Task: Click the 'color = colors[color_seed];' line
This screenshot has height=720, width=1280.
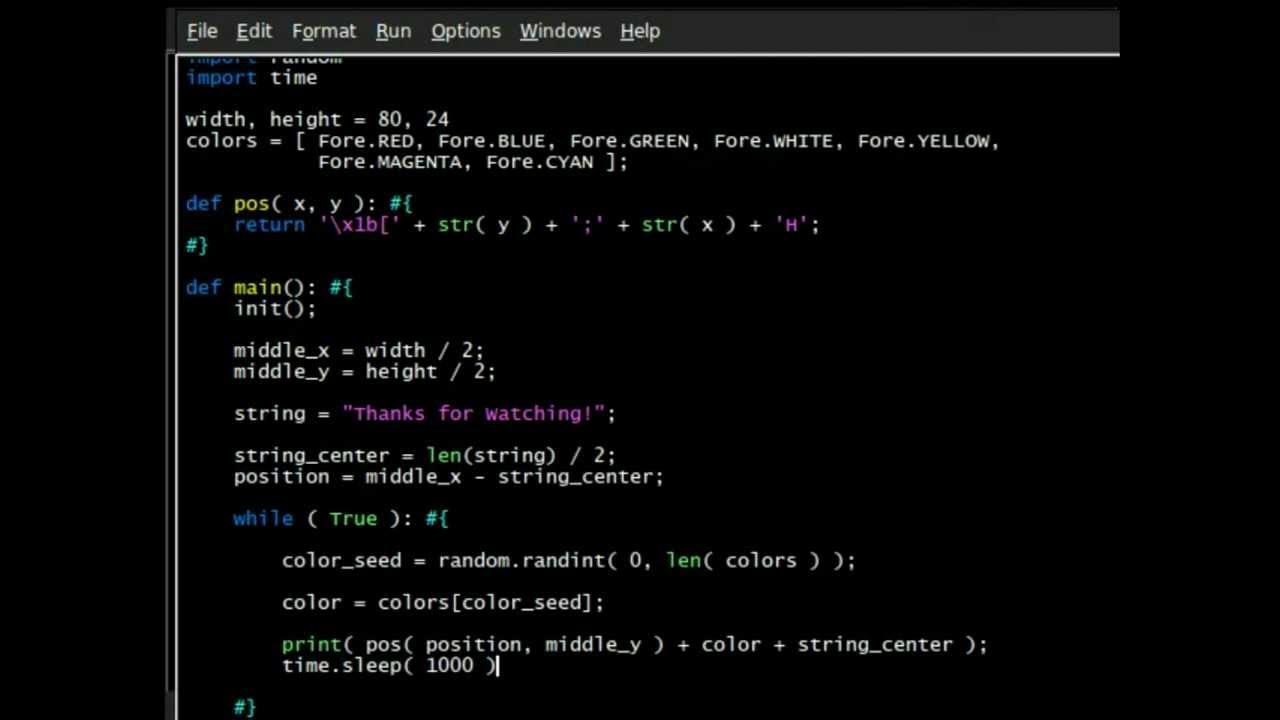Action: coord(443,603)
